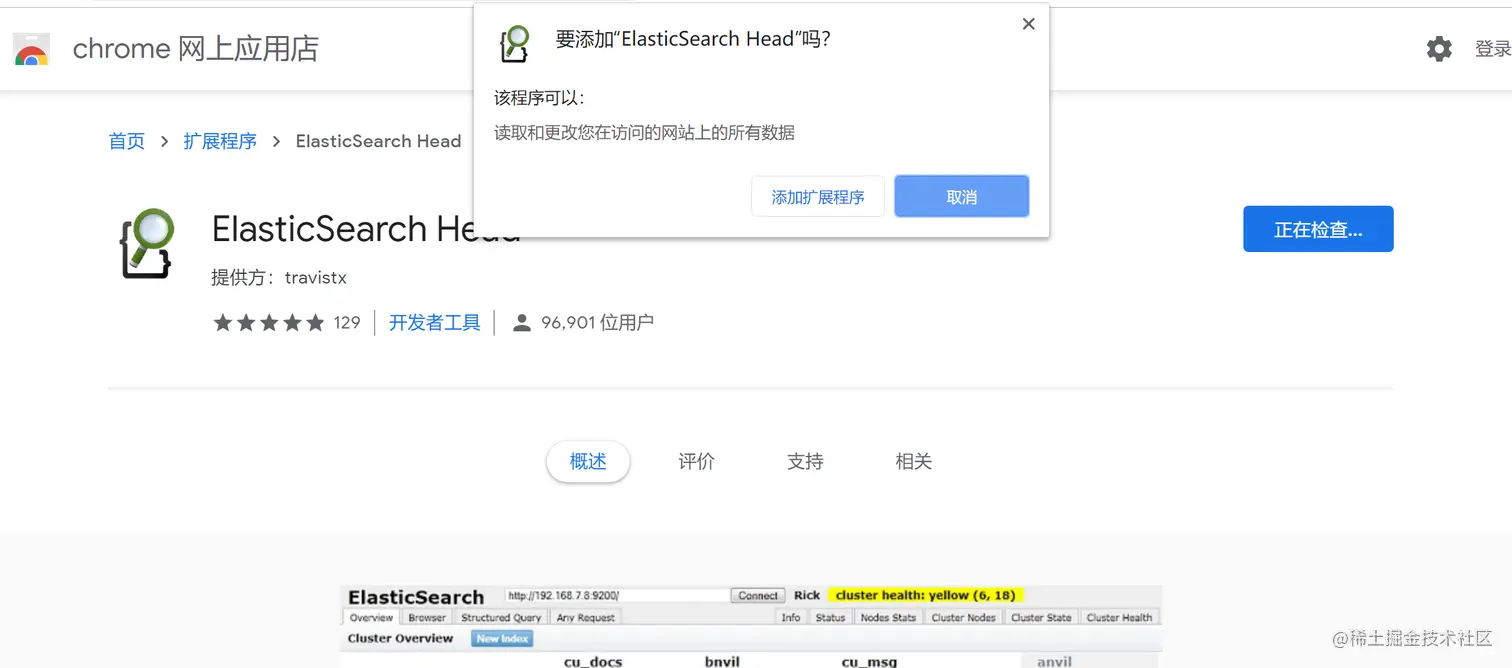Click the cu_msg index name in preview
This screenshot has height=668, width=1512.
pyautogui.click(x=869, y=661)
